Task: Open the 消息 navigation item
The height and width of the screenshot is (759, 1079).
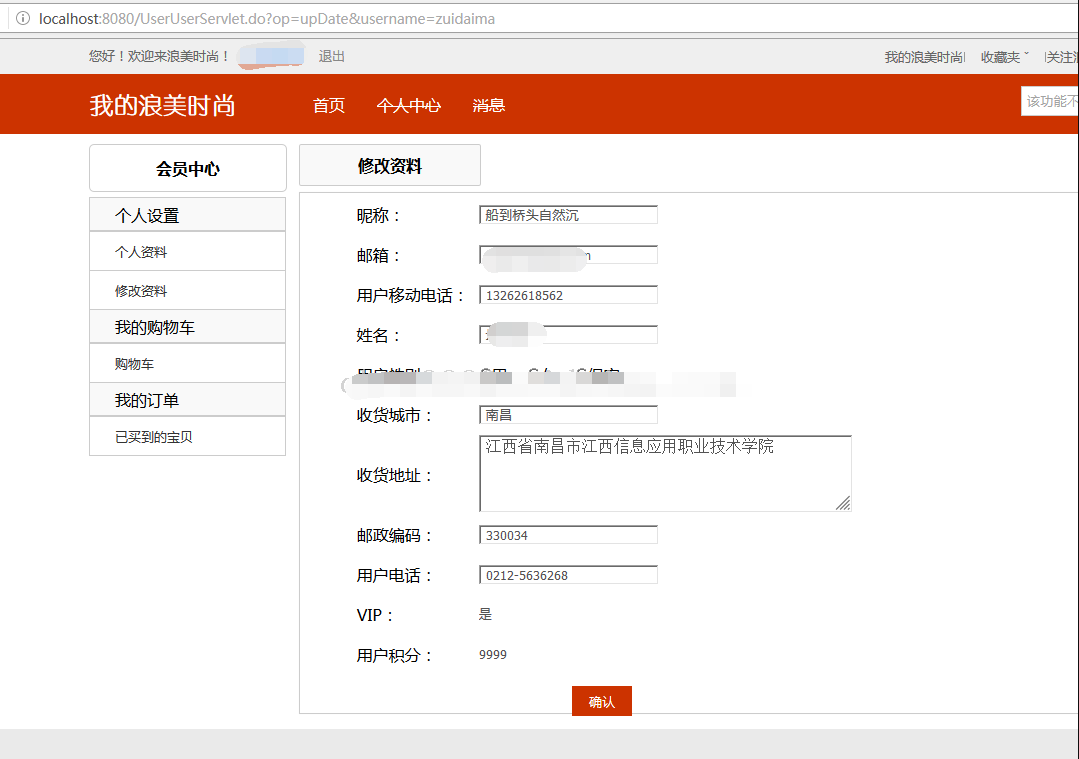Action: (489, 106)
